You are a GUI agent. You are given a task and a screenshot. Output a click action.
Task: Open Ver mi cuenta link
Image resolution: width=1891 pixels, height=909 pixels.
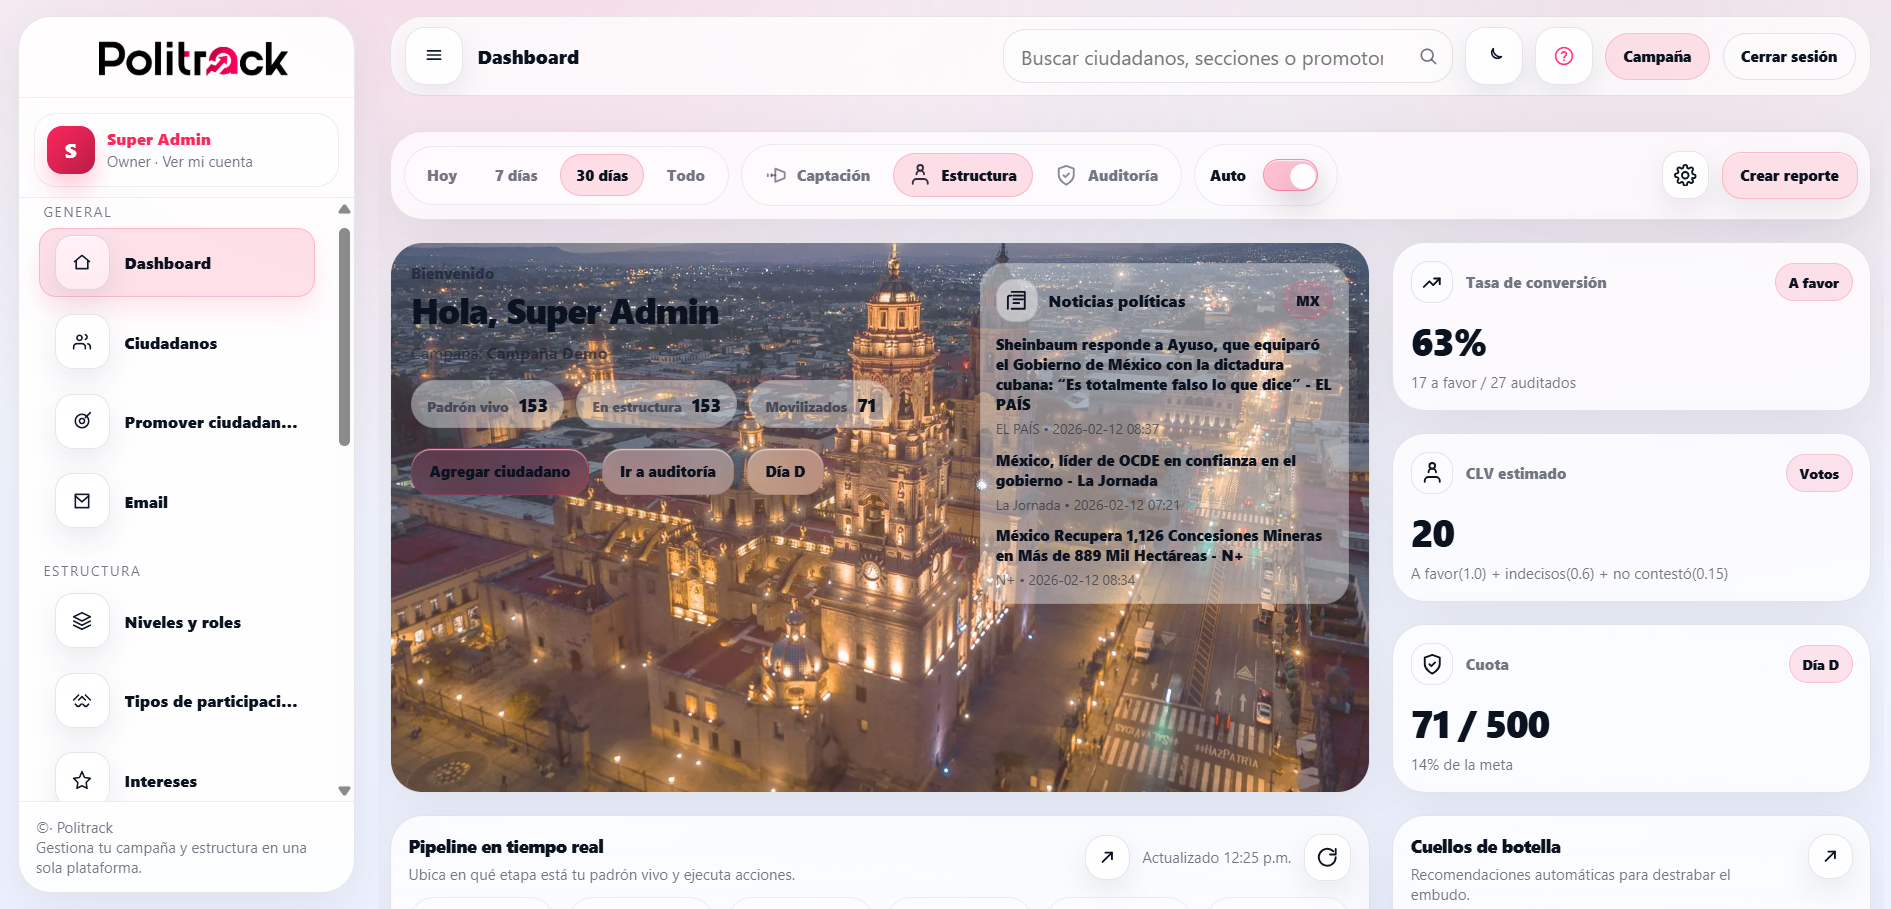207,161
